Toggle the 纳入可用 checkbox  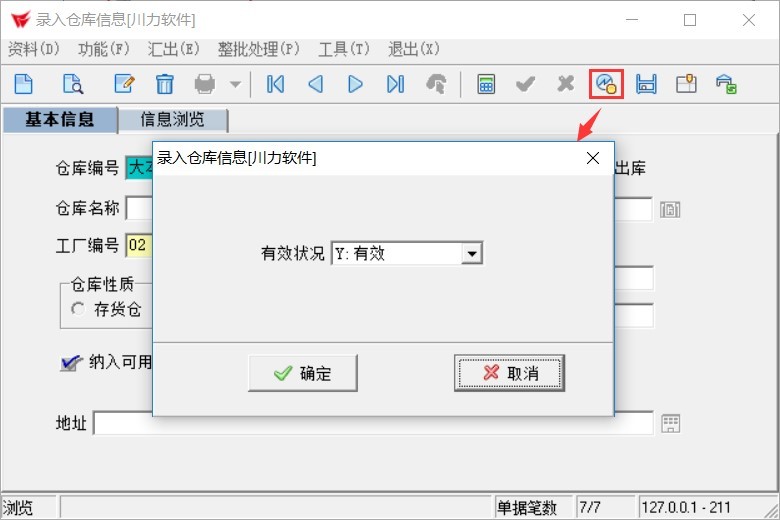point(70,362)
